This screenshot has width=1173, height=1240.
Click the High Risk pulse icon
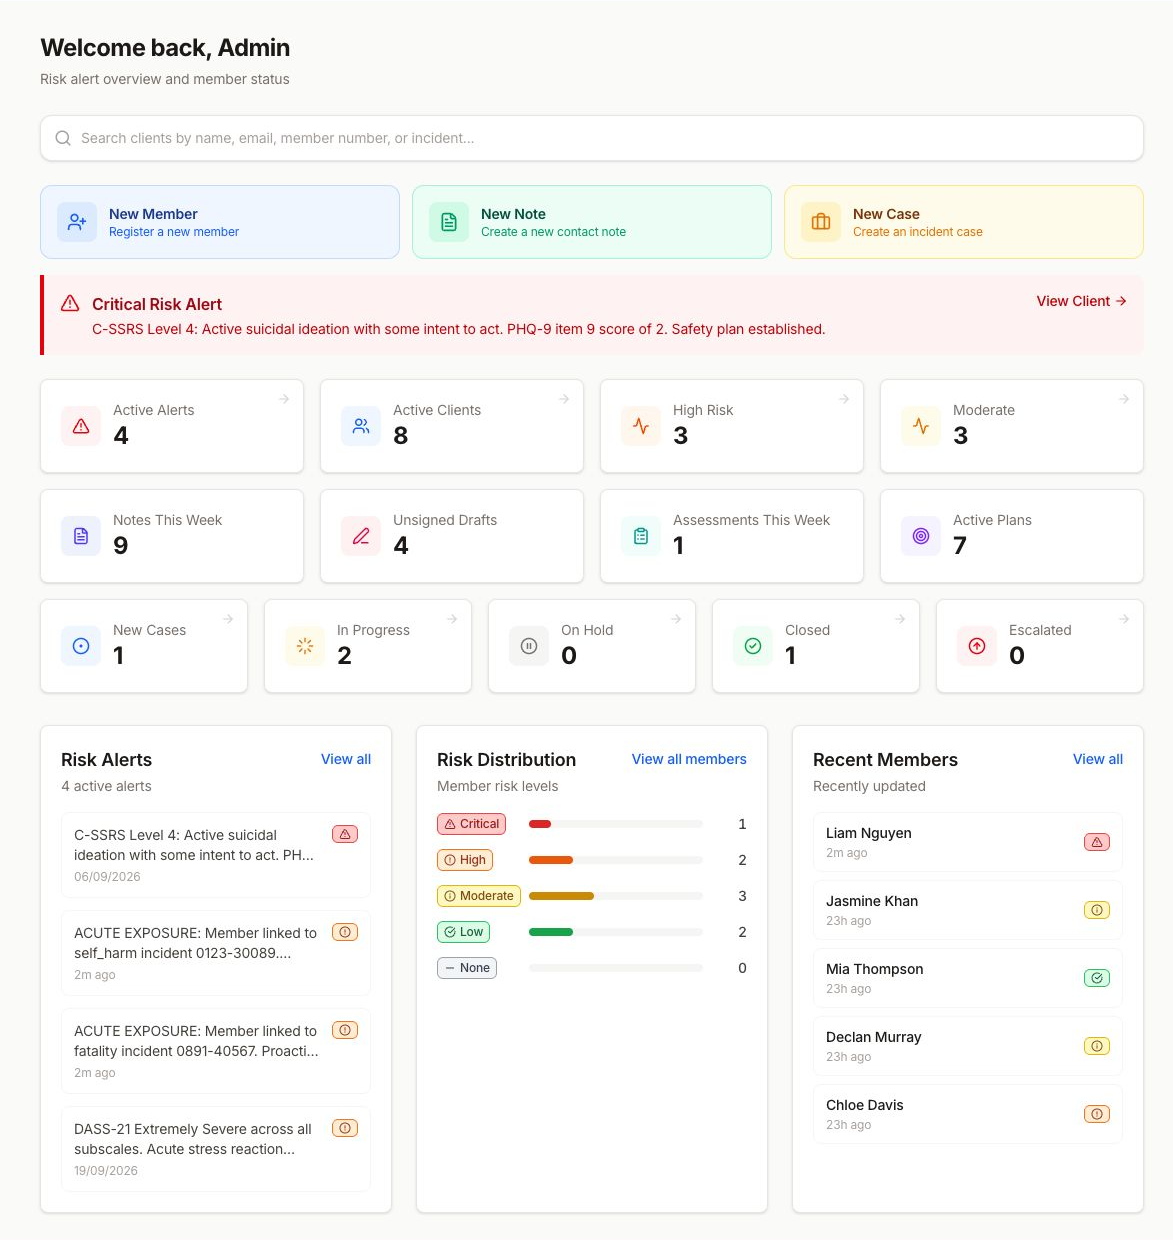pyautogui.click(x=641, y=426)
